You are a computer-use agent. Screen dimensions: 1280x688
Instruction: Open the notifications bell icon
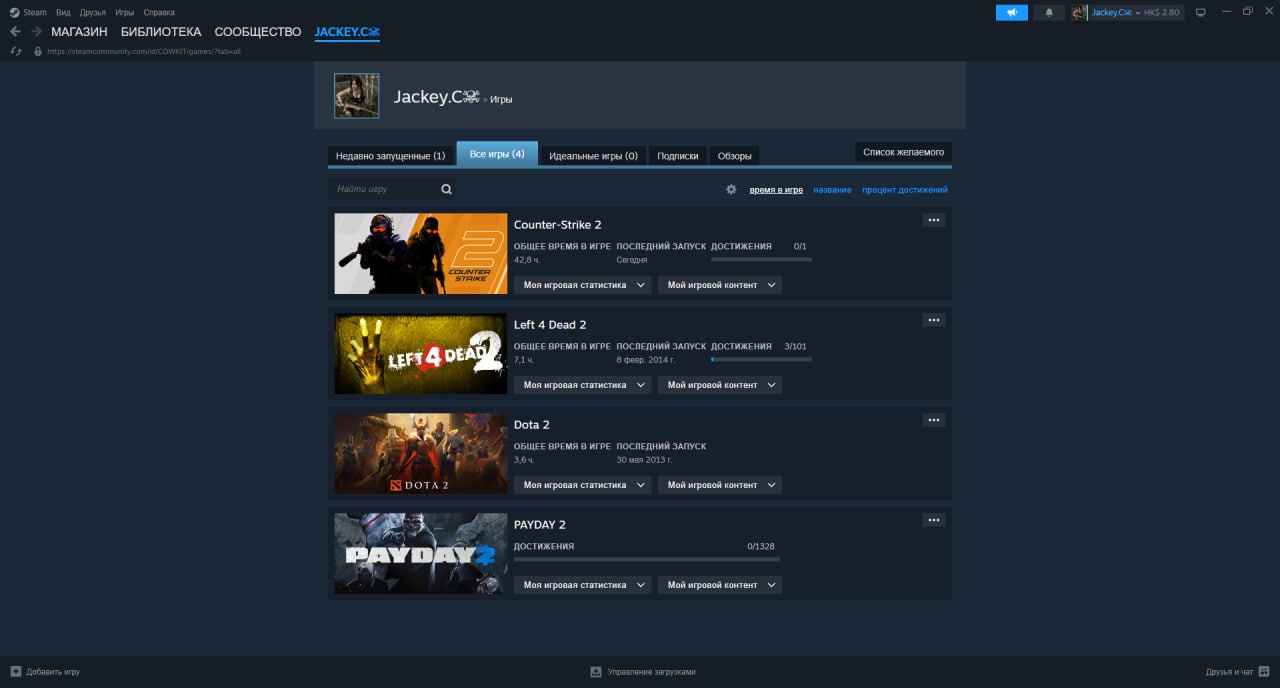(1049, 13)
